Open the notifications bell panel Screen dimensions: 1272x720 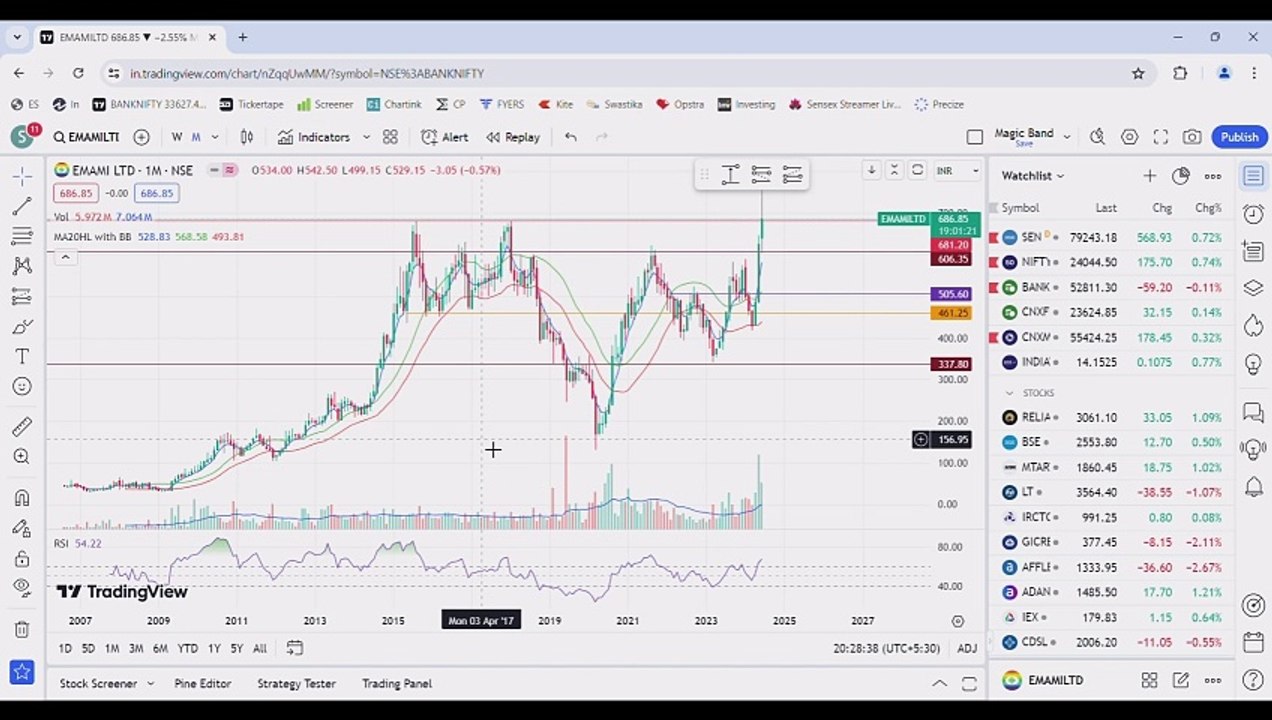1253,487
